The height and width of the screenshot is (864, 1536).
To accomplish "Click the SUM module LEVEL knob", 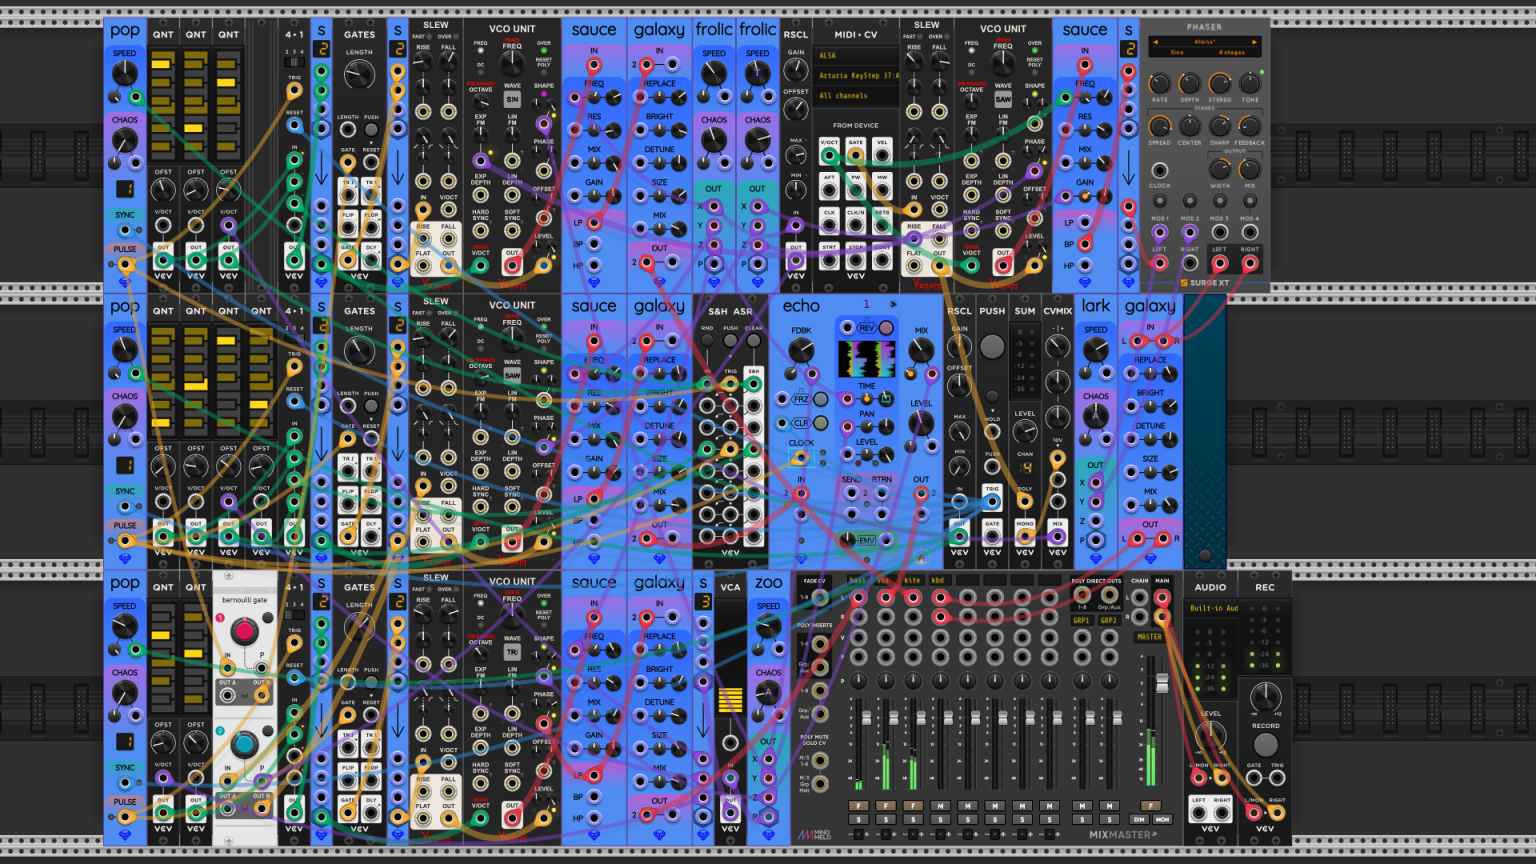I will point(1025,431).
